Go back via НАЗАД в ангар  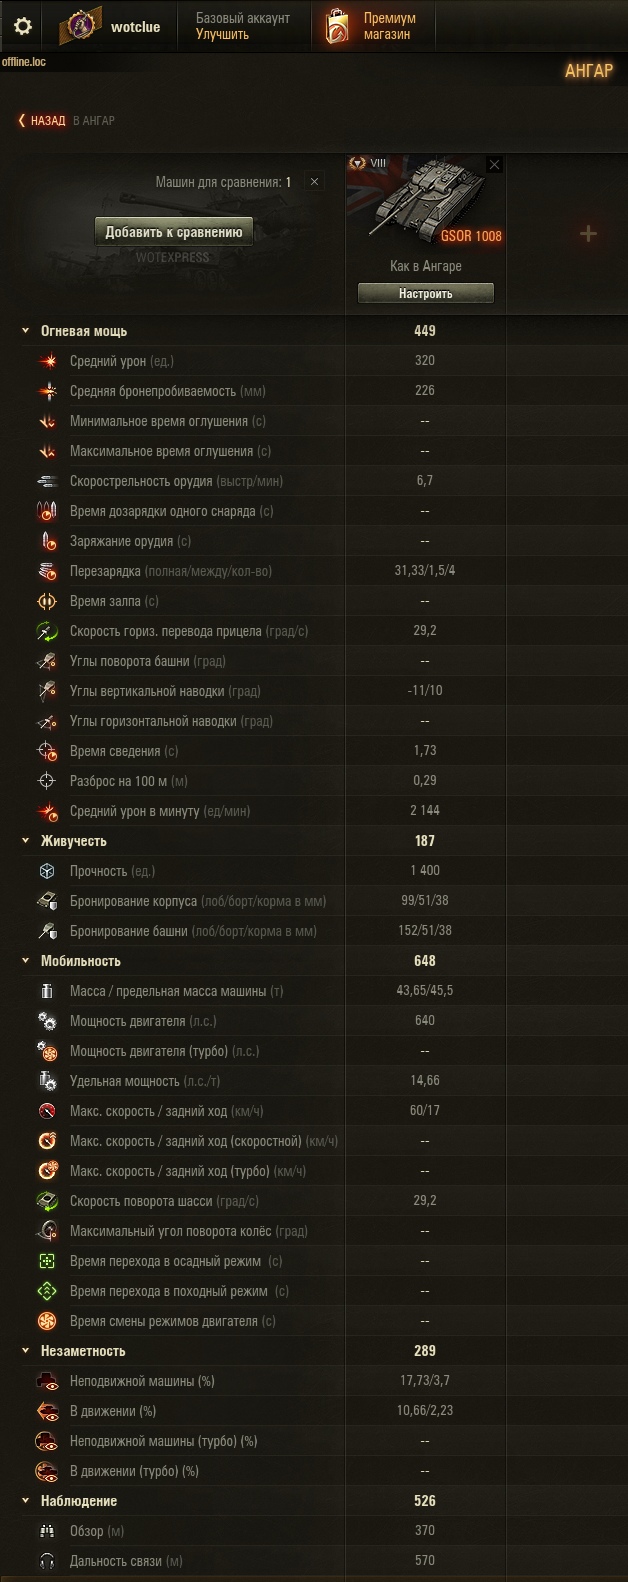[x=66, y=120]
